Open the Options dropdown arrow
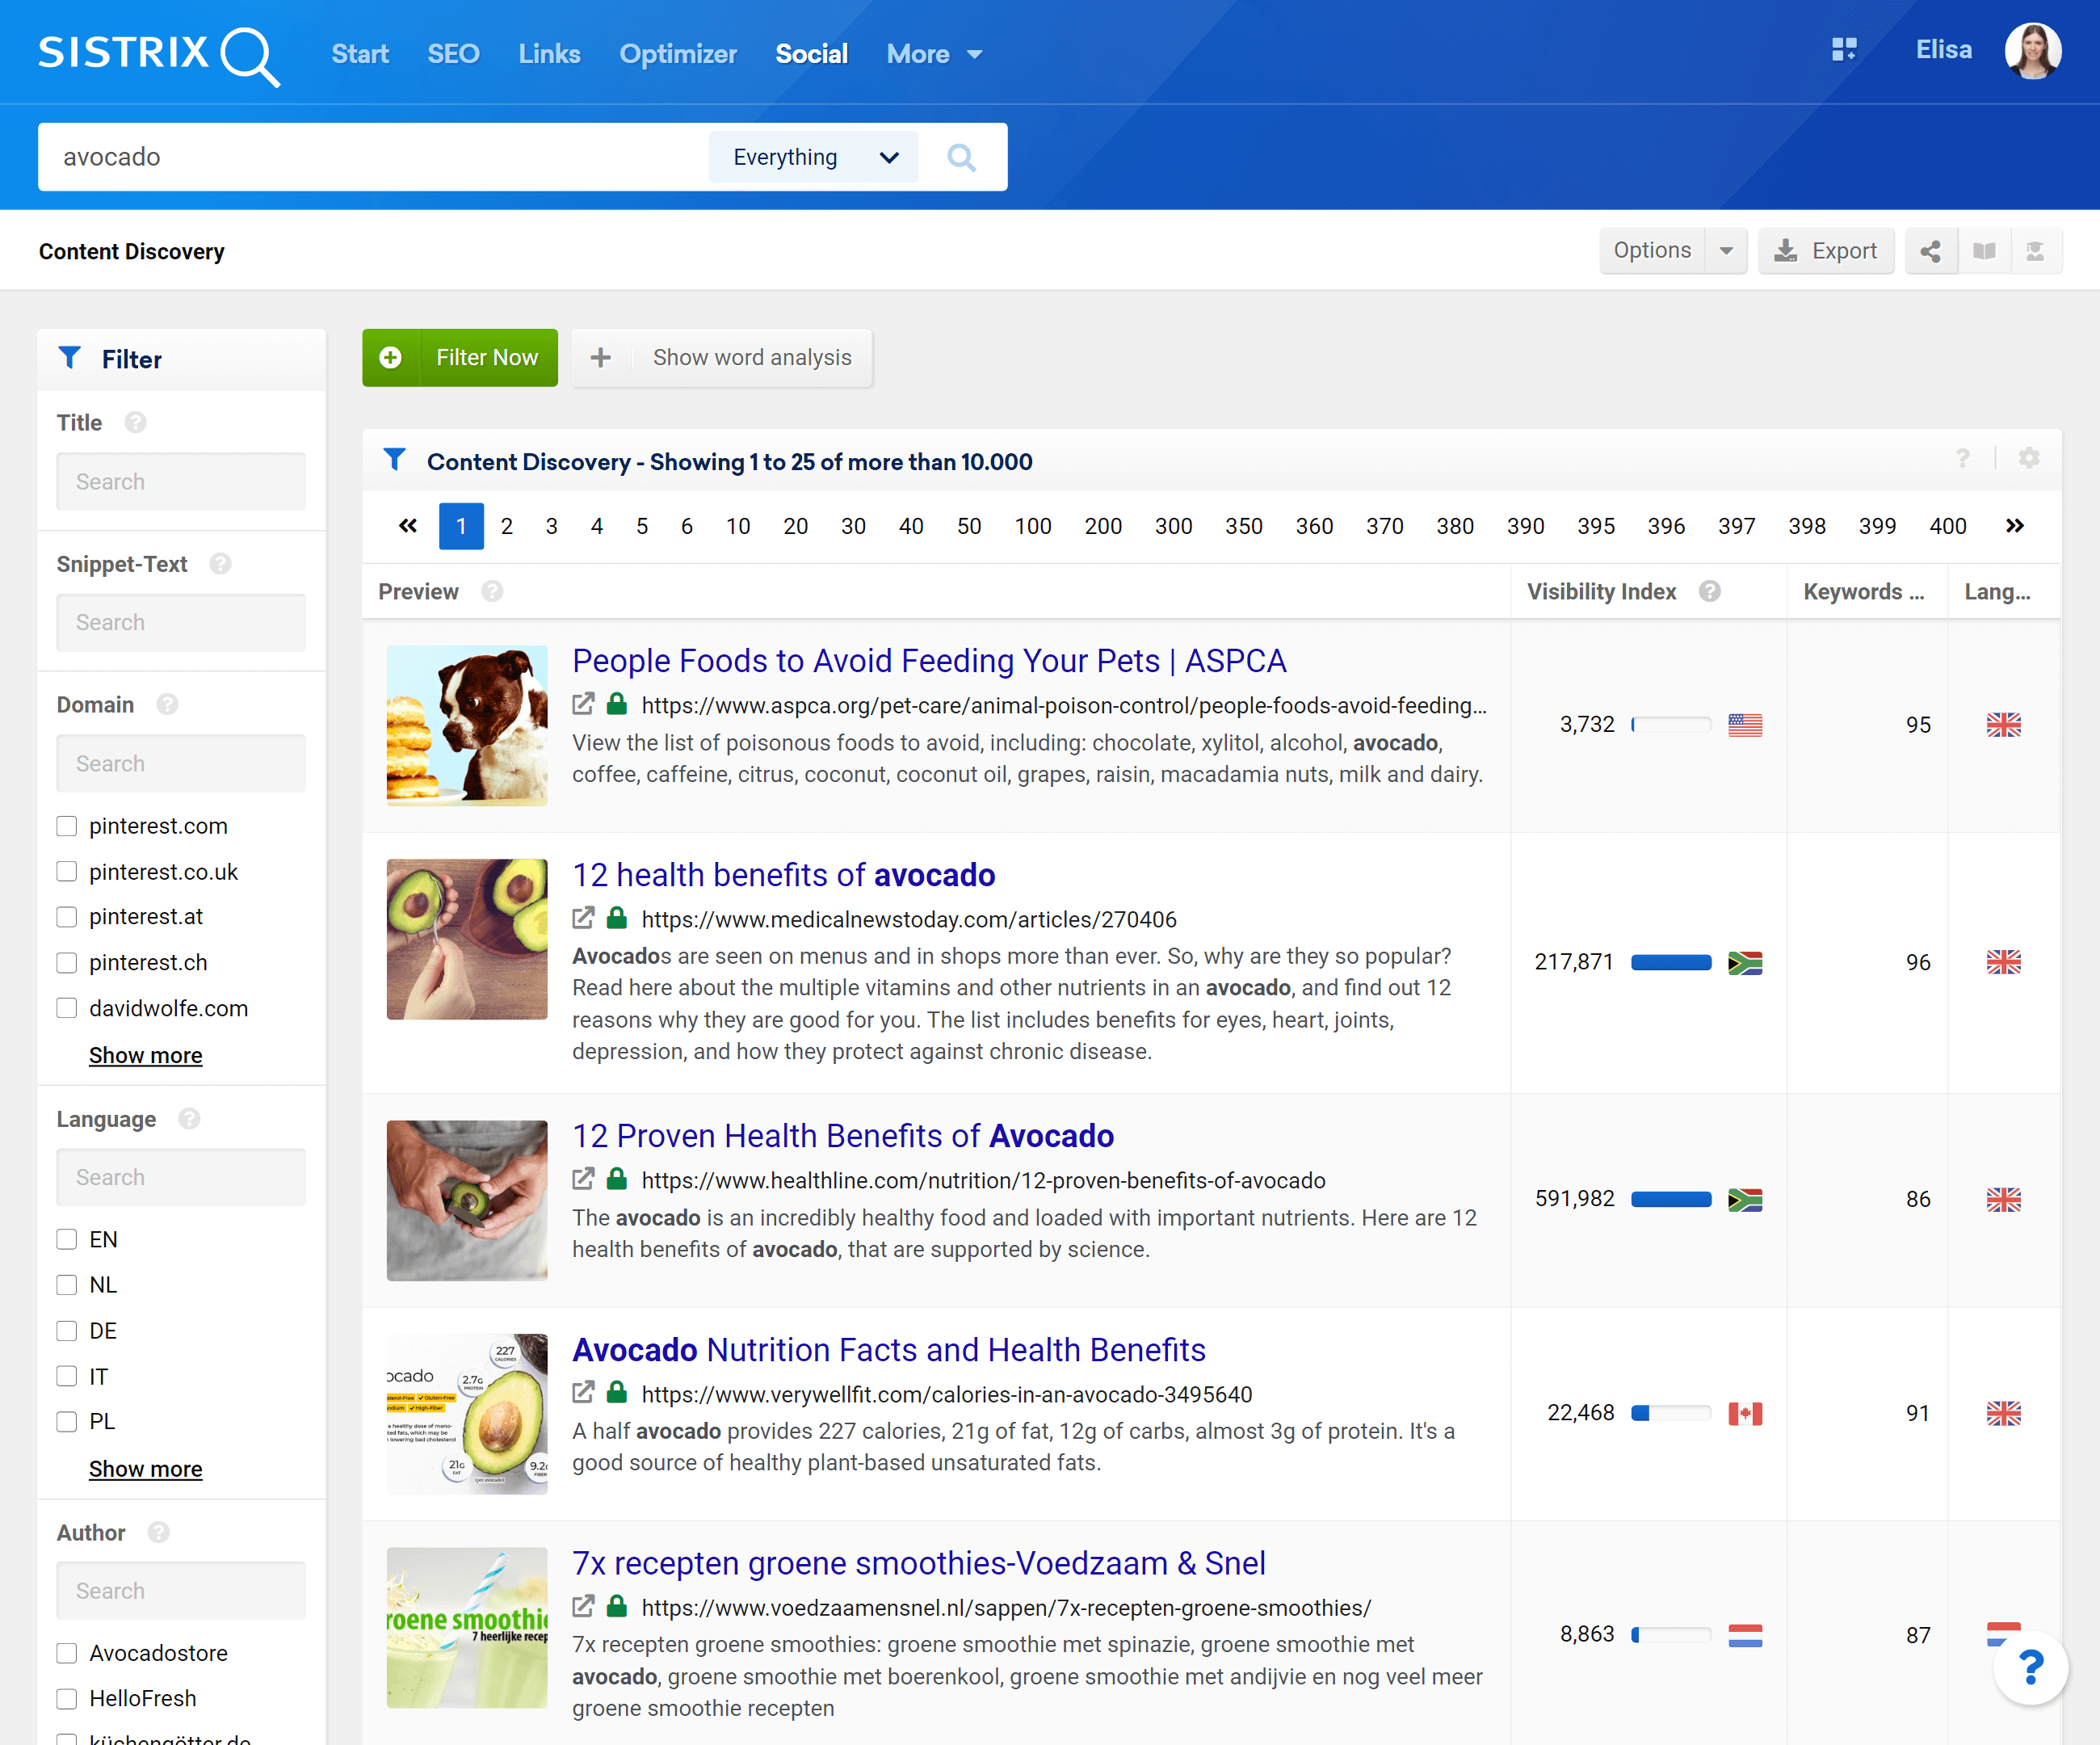Screen dimensions: 2100x1745 pyautogui.click(x=1726, y=251)
